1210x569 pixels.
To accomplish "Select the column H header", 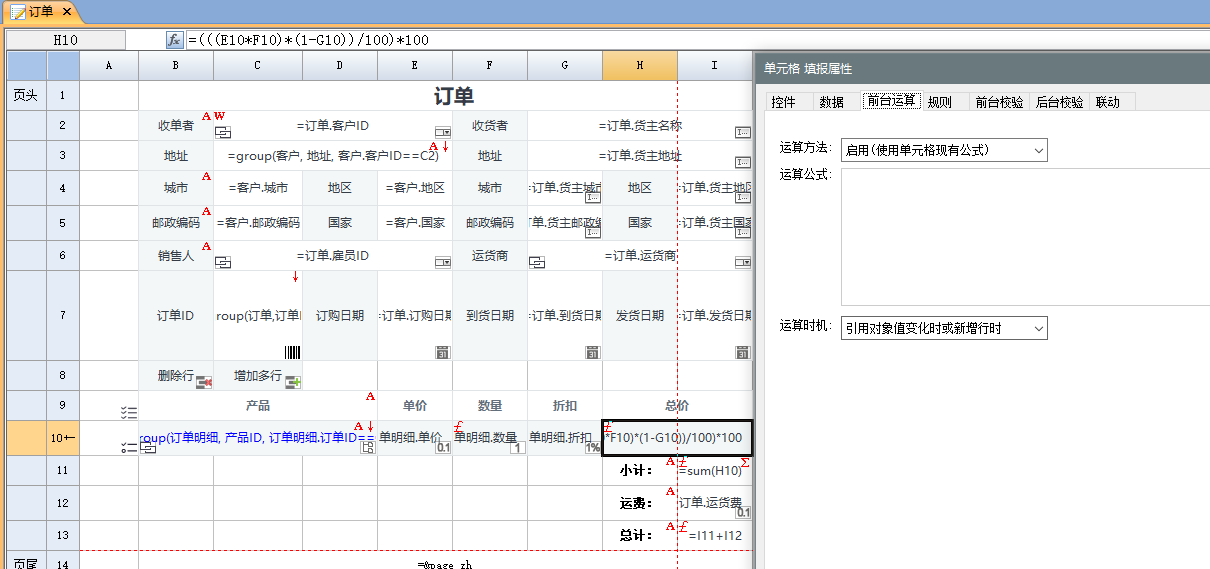I will [639, 65].
